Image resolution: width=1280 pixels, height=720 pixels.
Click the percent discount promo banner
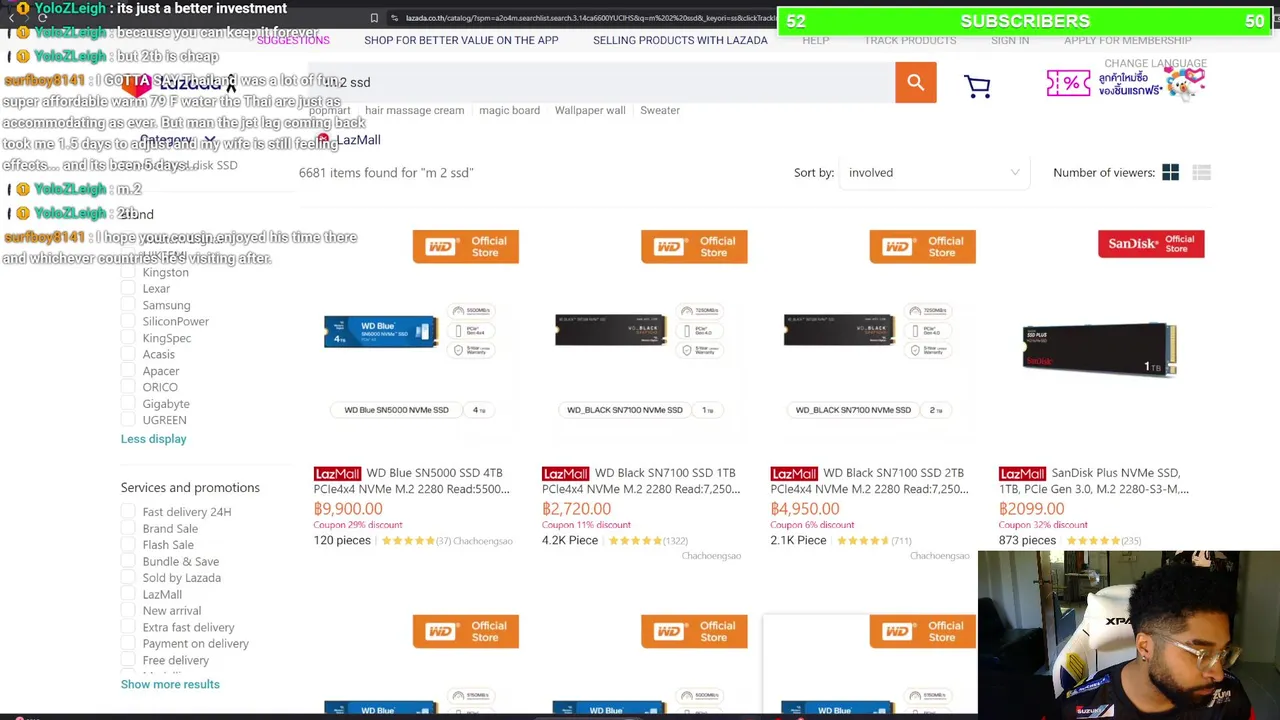point(1126,83)
